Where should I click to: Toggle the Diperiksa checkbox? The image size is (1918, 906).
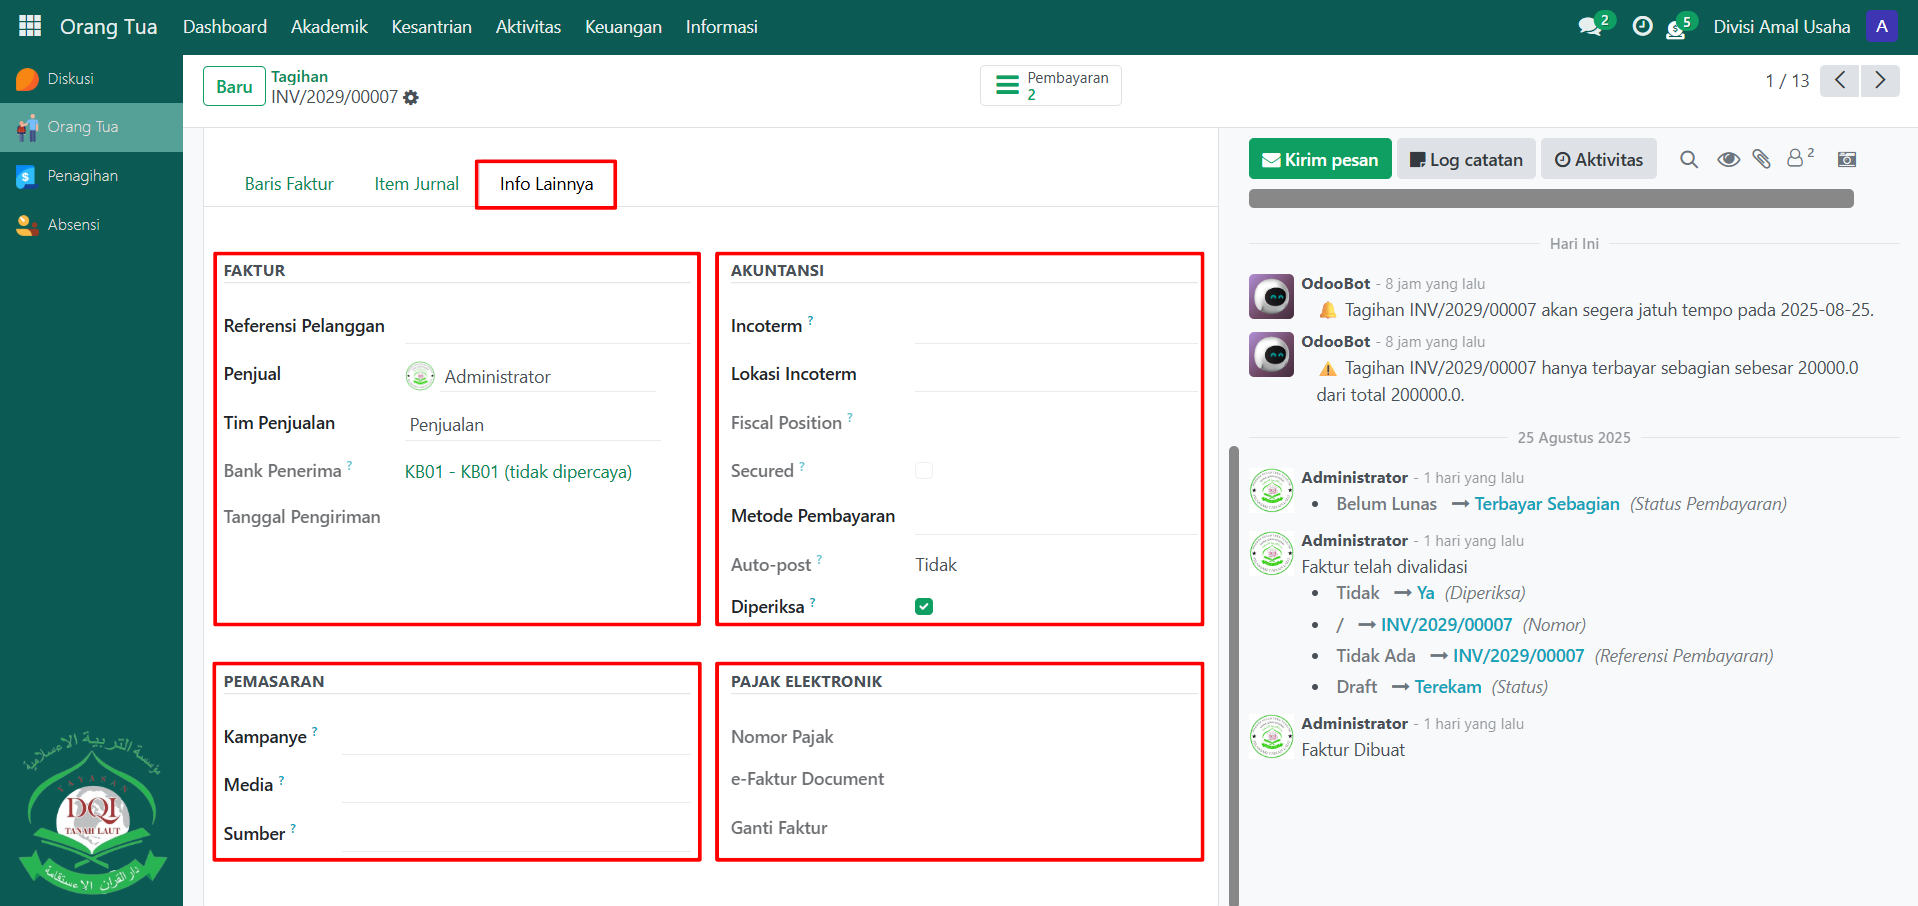[x=924, y=607]
